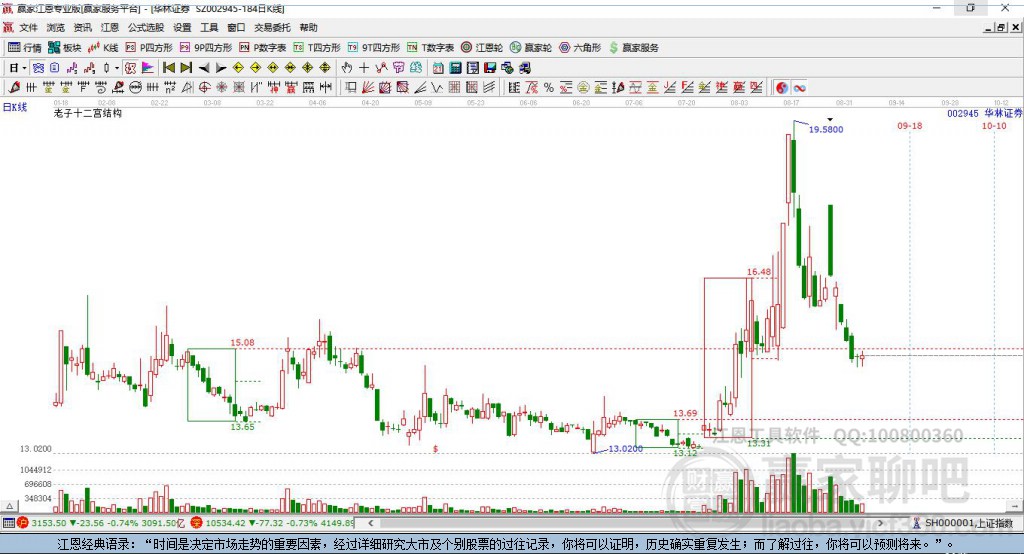This screenshot has width=1024, height=554.
Task: Toggle the yin-yang indicator button
Action: pos(782,88)
